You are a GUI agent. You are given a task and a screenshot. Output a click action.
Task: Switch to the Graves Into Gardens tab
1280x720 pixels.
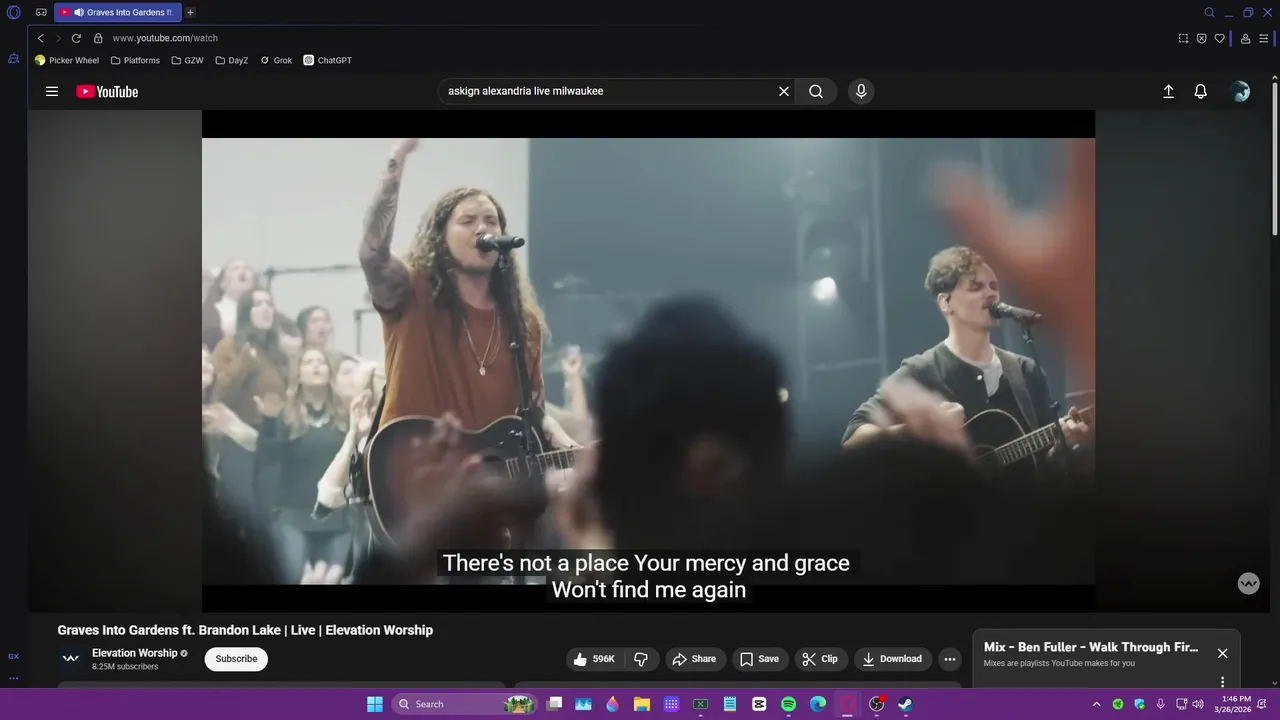click(x=118, y=13)
